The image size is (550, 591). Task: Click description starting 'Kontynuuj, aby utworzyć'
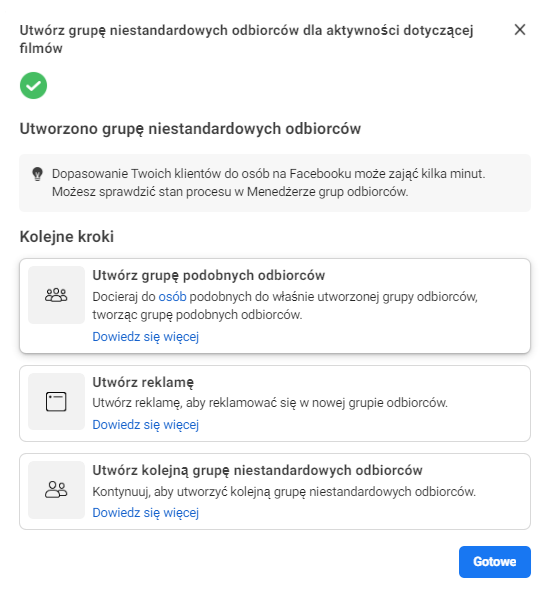pyautogui.click(x=284, y=492)
